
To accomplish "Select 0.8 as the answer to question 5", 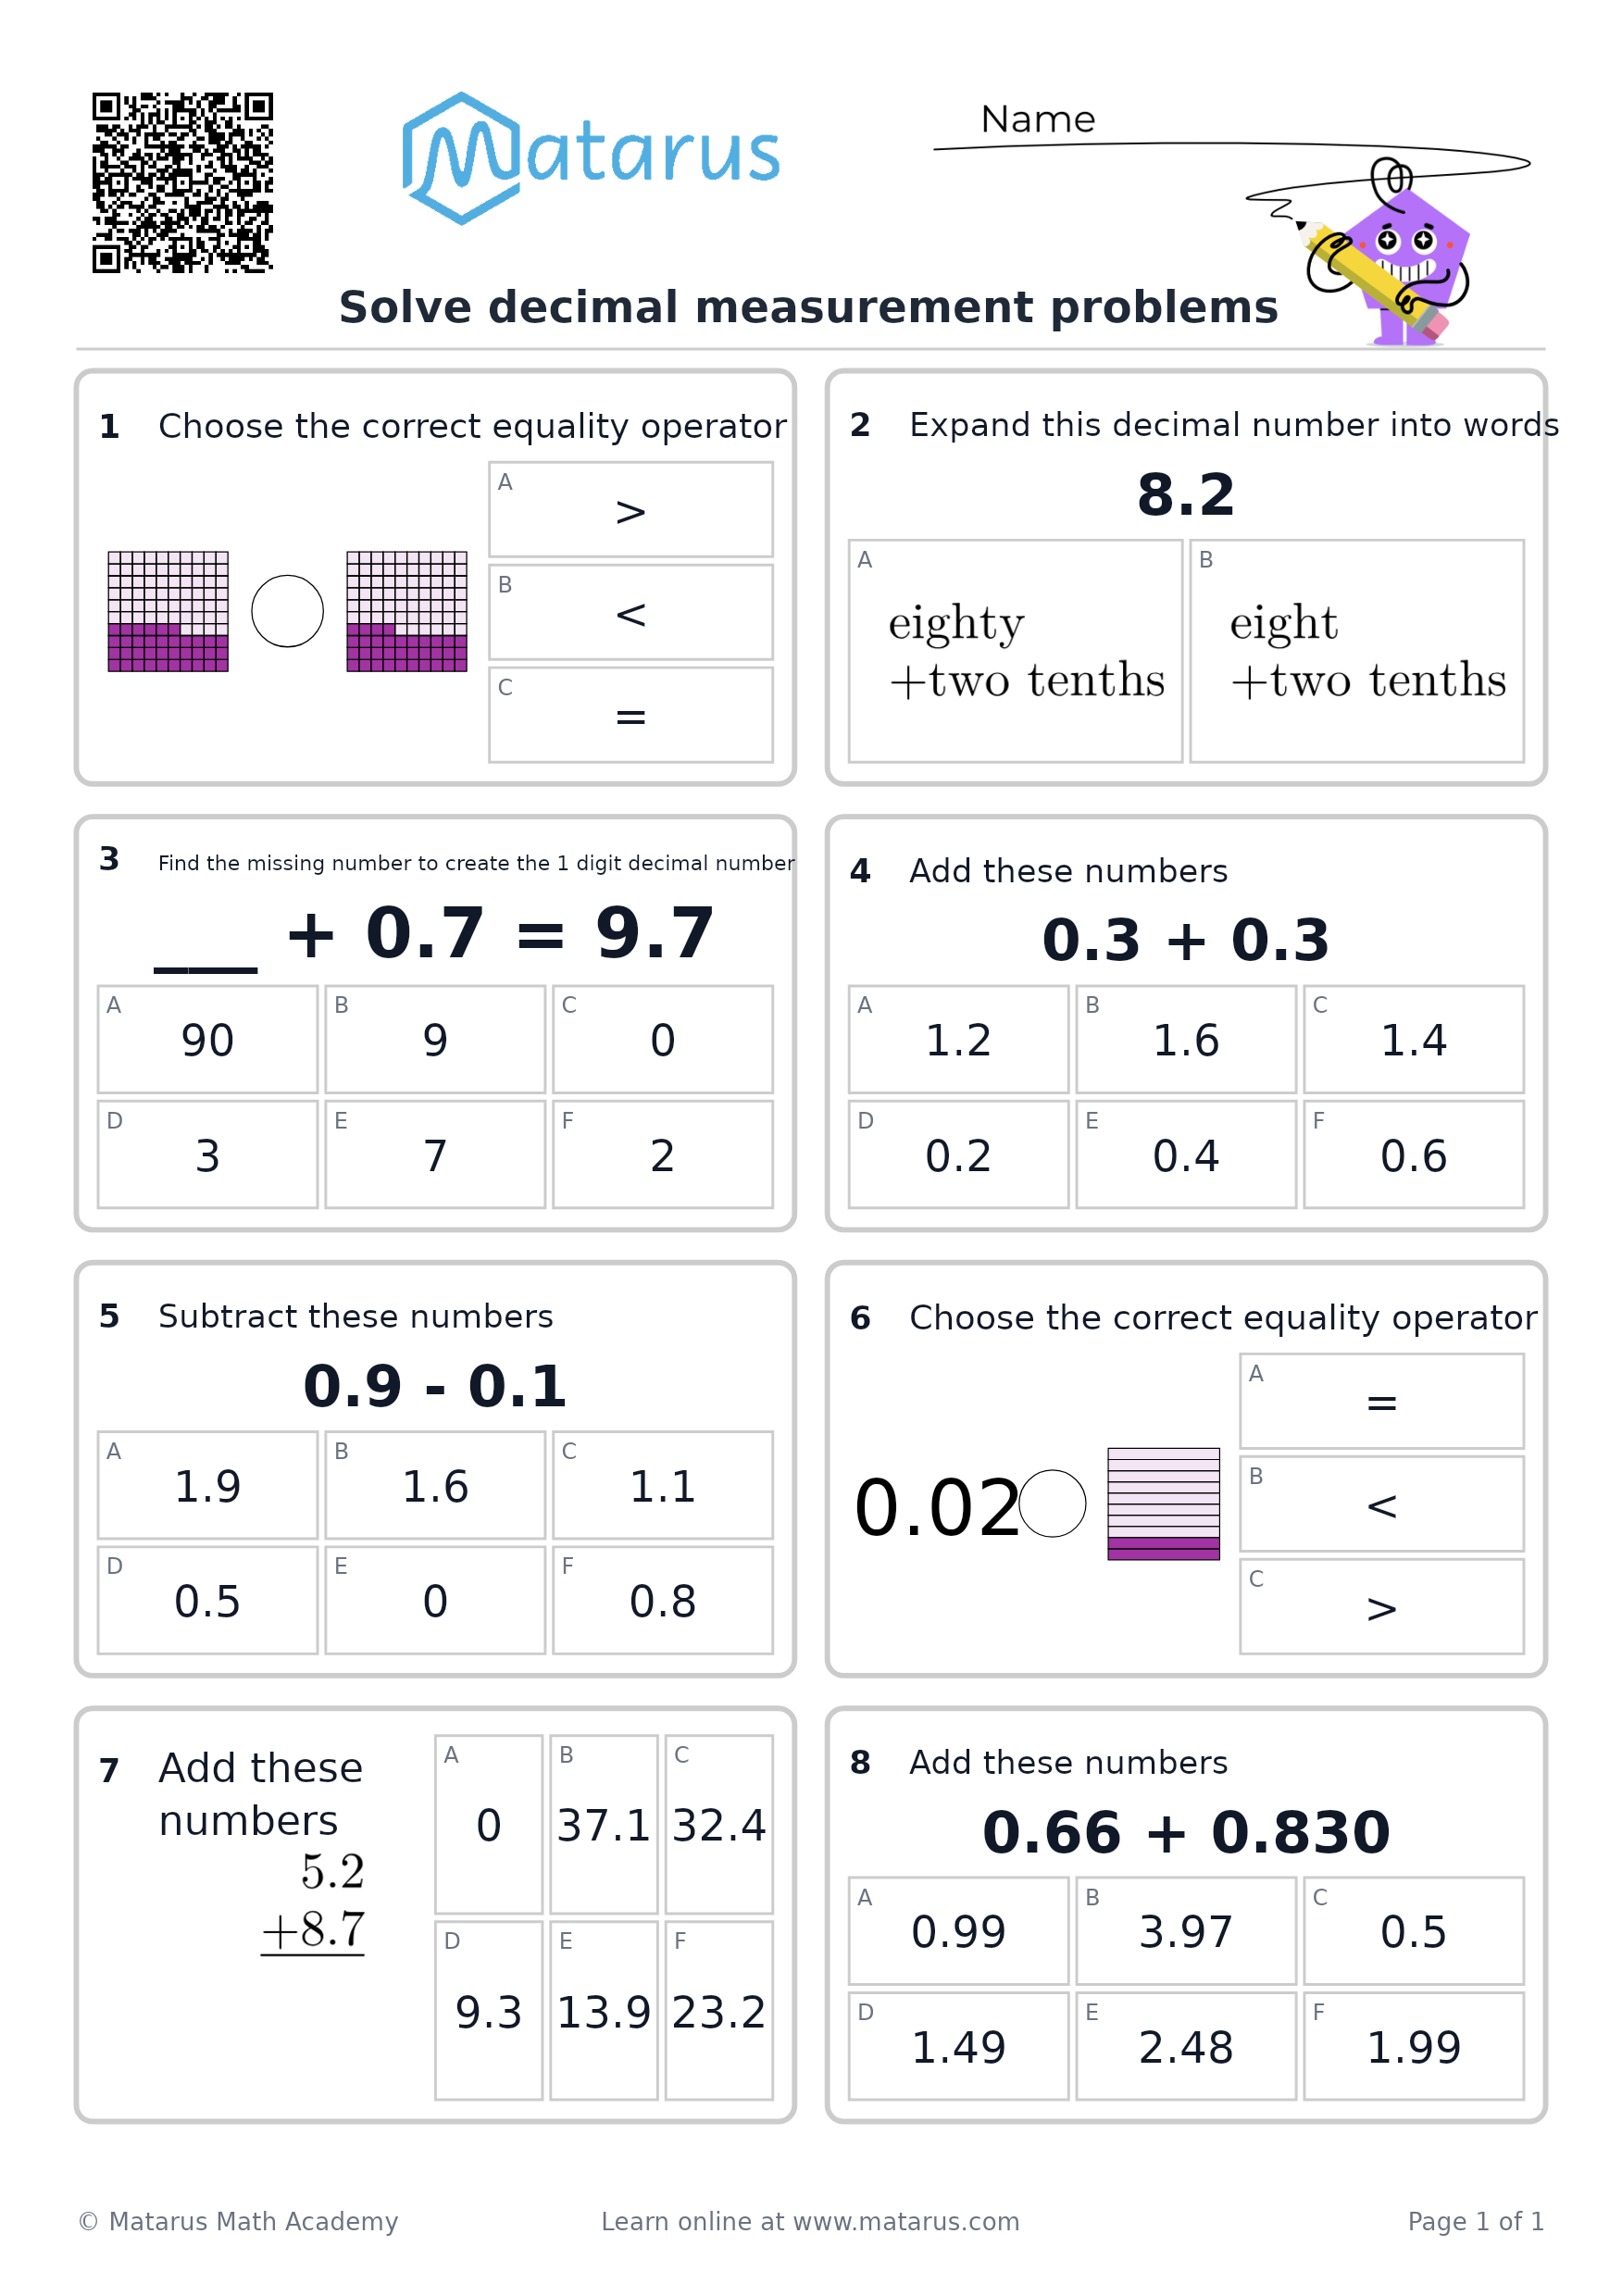I will (662, 1600).
